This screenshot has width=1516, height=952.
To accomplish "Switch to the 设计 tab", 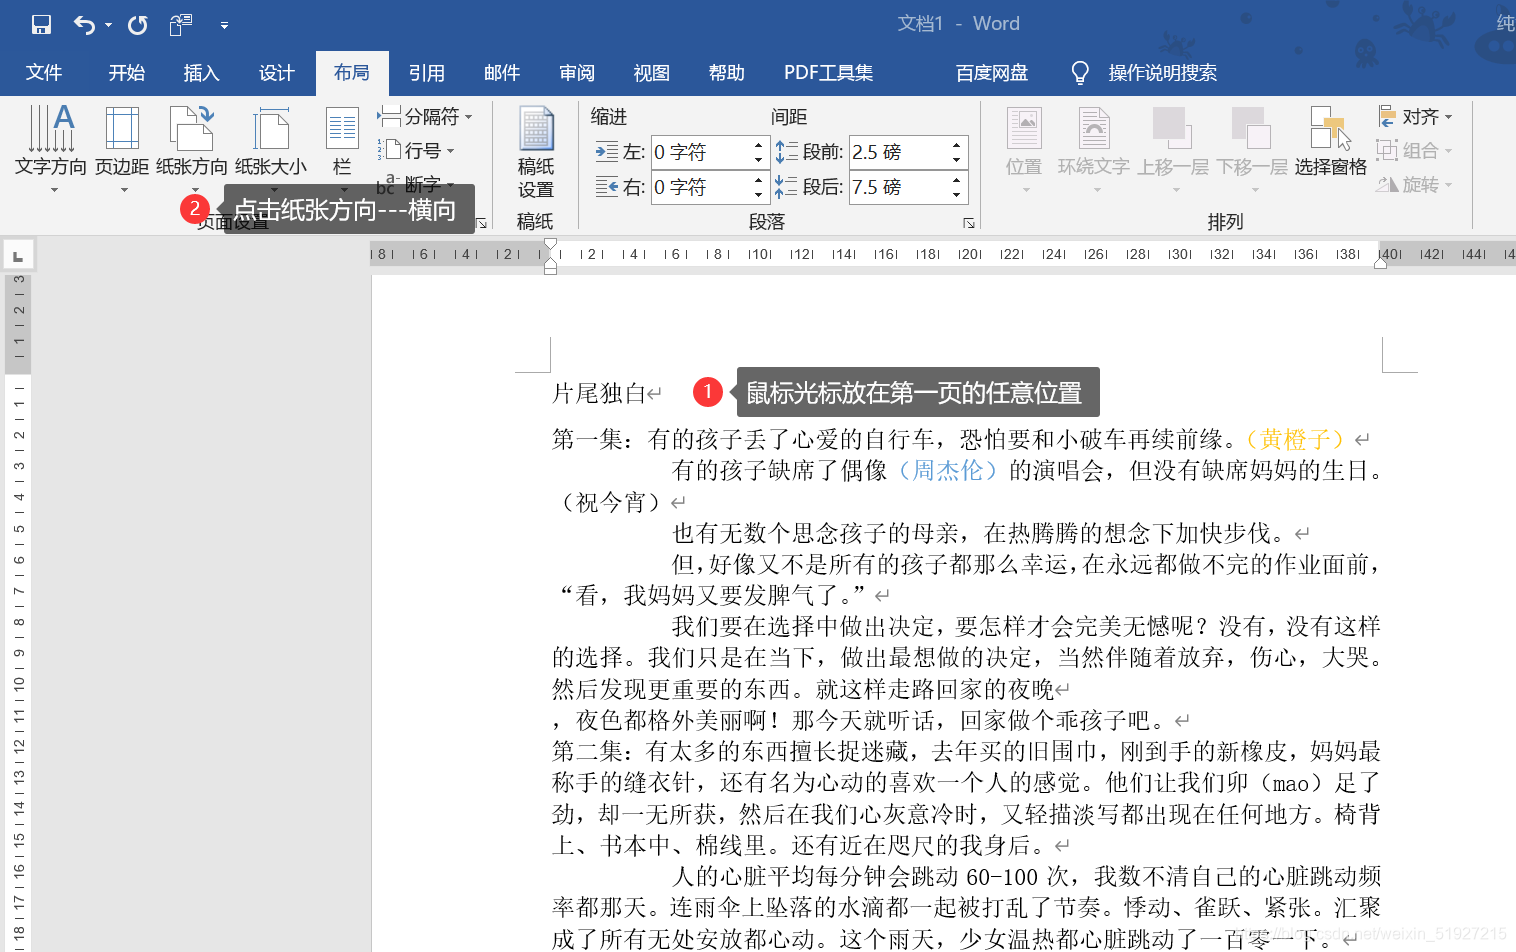I will point(277,73).
